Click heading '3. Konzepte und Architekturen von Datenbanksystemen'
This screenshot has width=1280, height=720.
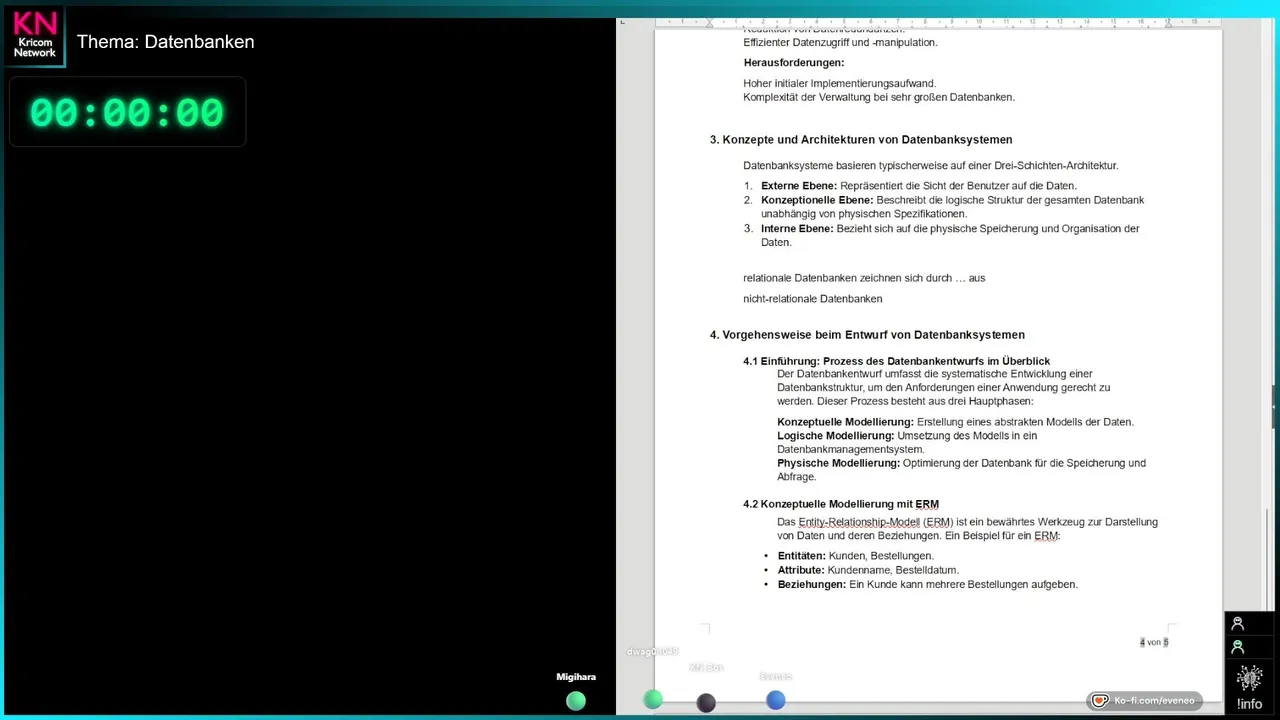point(861,140)
